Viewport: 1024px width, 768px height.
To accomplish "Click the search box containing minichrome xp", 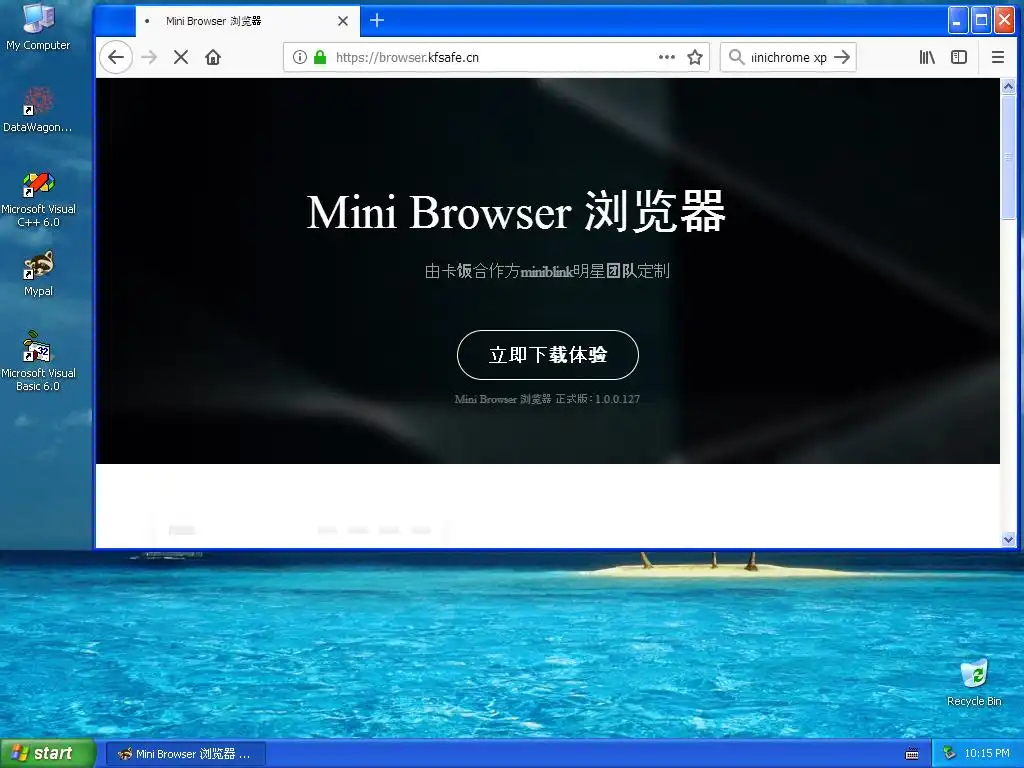I will point(788,57).
